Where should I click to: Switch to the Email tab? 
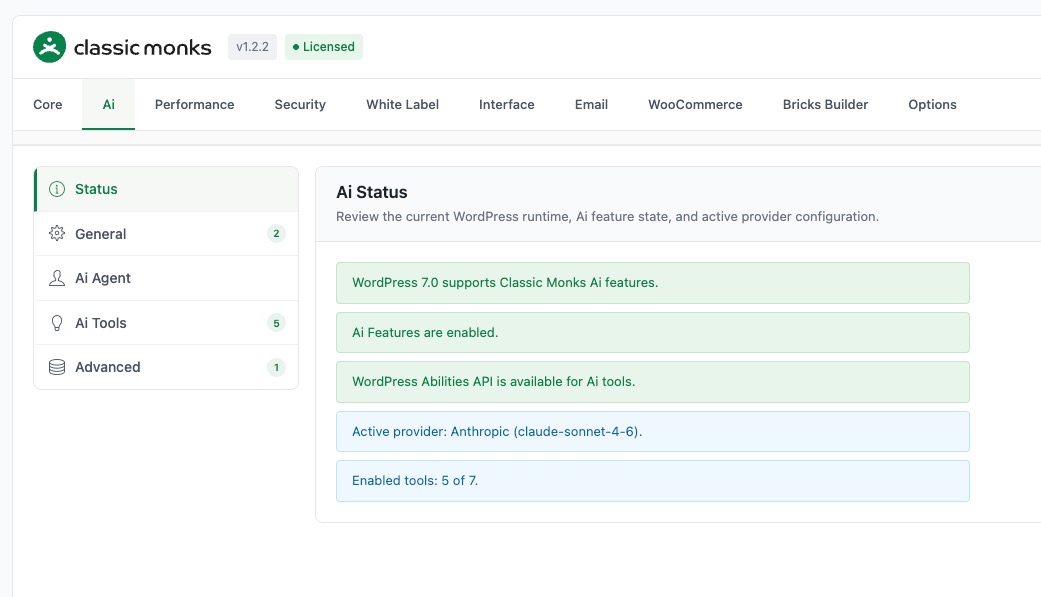click(591, 104)
